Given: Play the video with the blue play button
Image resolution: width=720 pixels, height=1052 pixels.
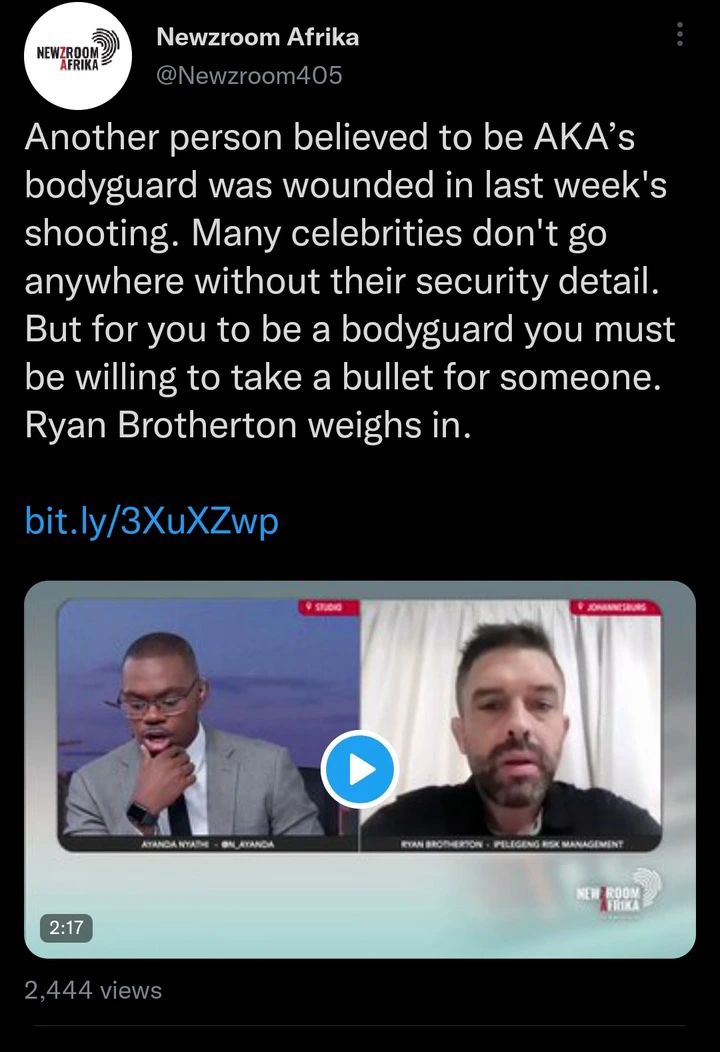Looking at the screenshot, I should click(x=360, y=770).
